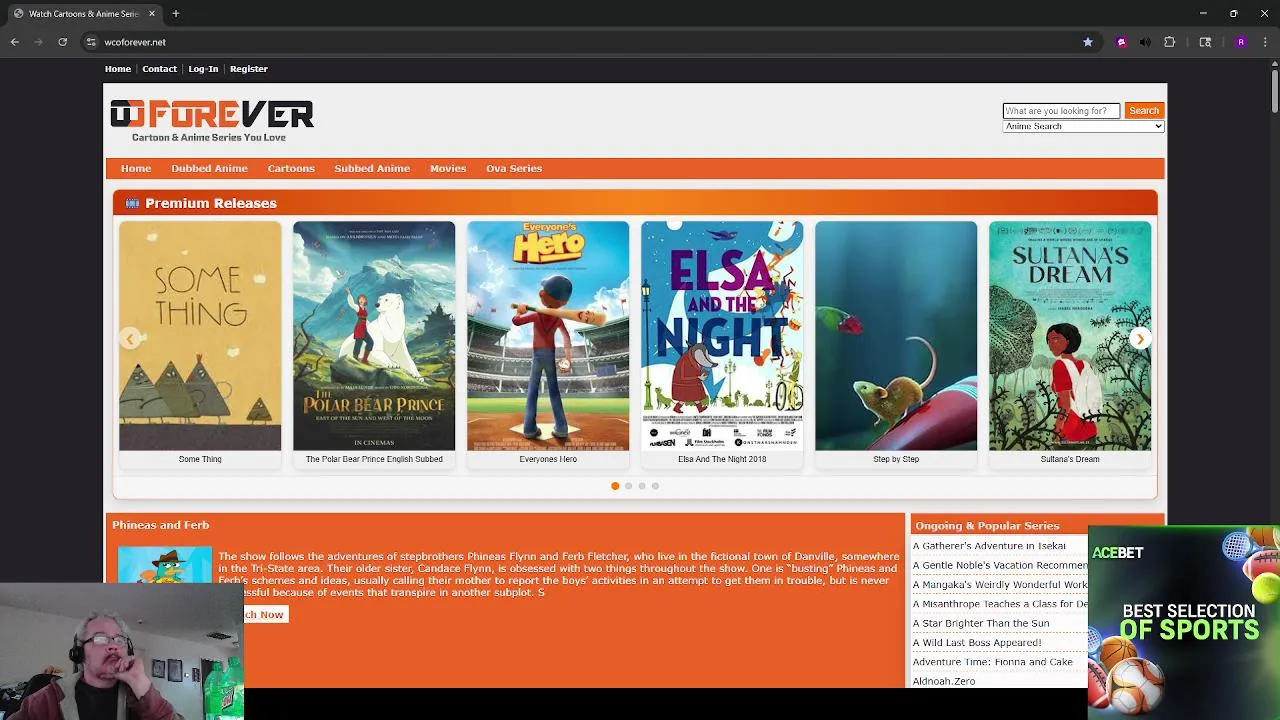This screenshot has height=720, width=1280.
Task: Open the Home tab in orange navbar
Action: 136,168
